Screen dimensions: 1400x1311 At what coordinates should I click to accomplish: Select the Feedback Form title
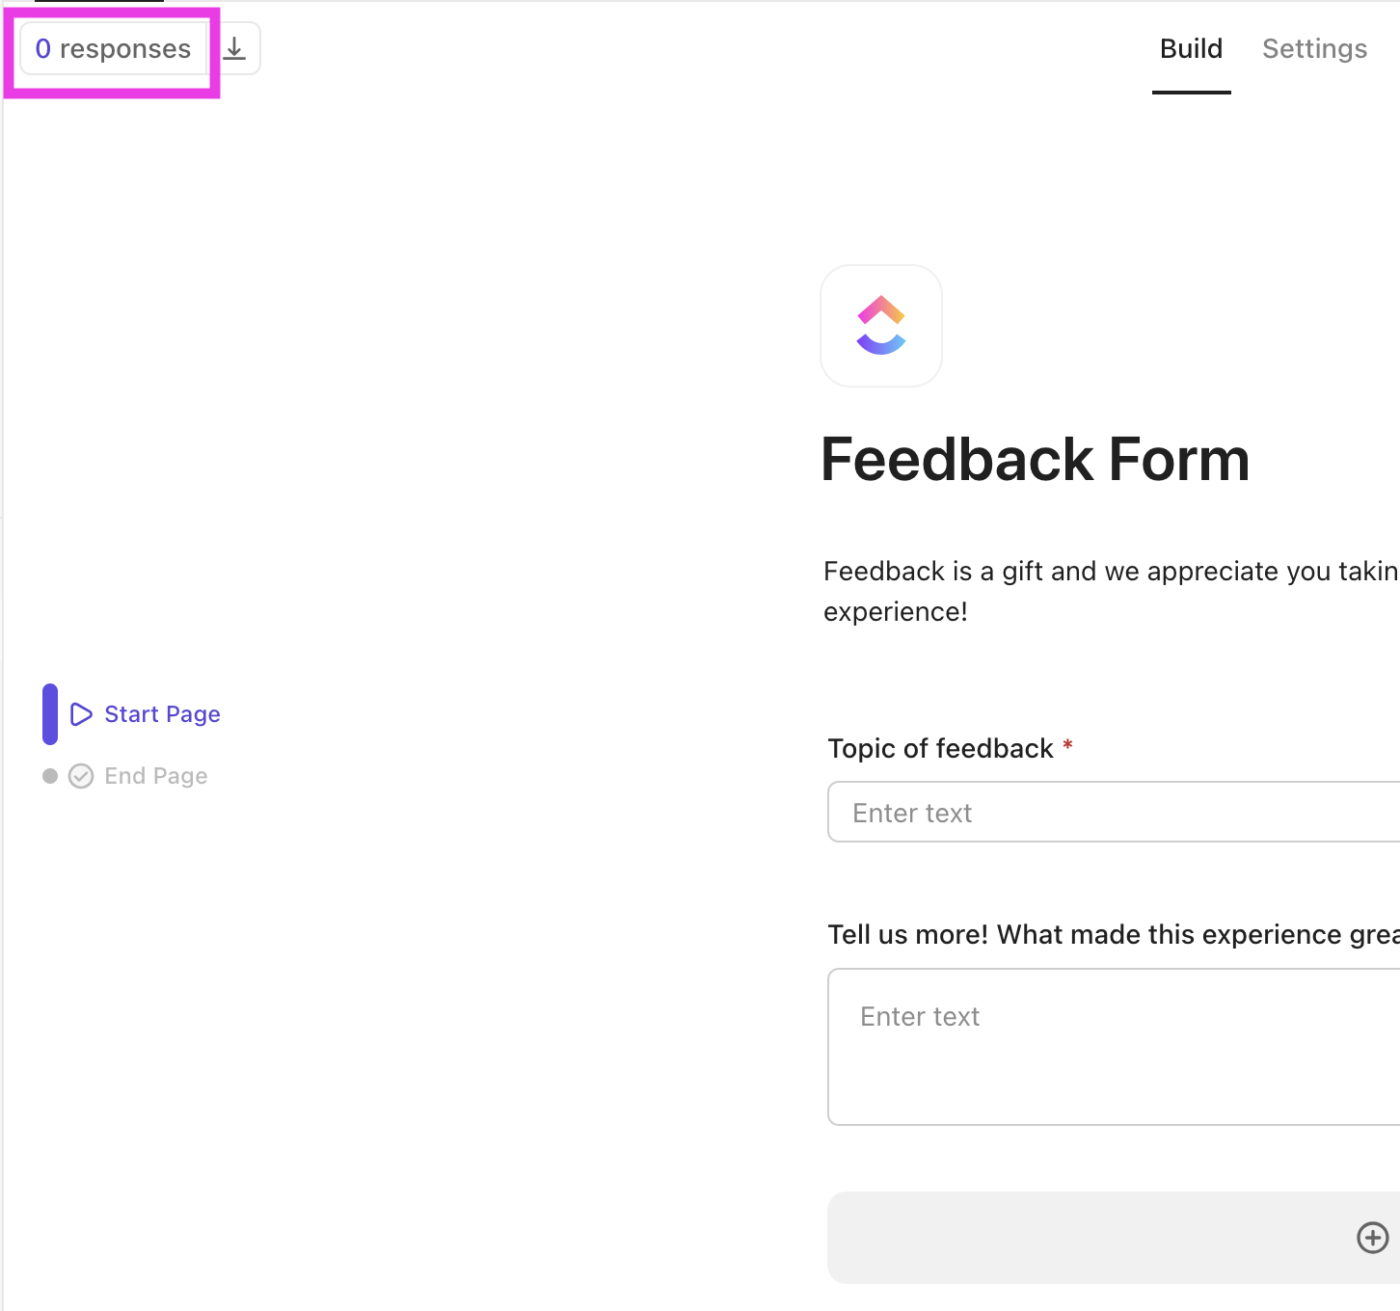coord(1035,460)
